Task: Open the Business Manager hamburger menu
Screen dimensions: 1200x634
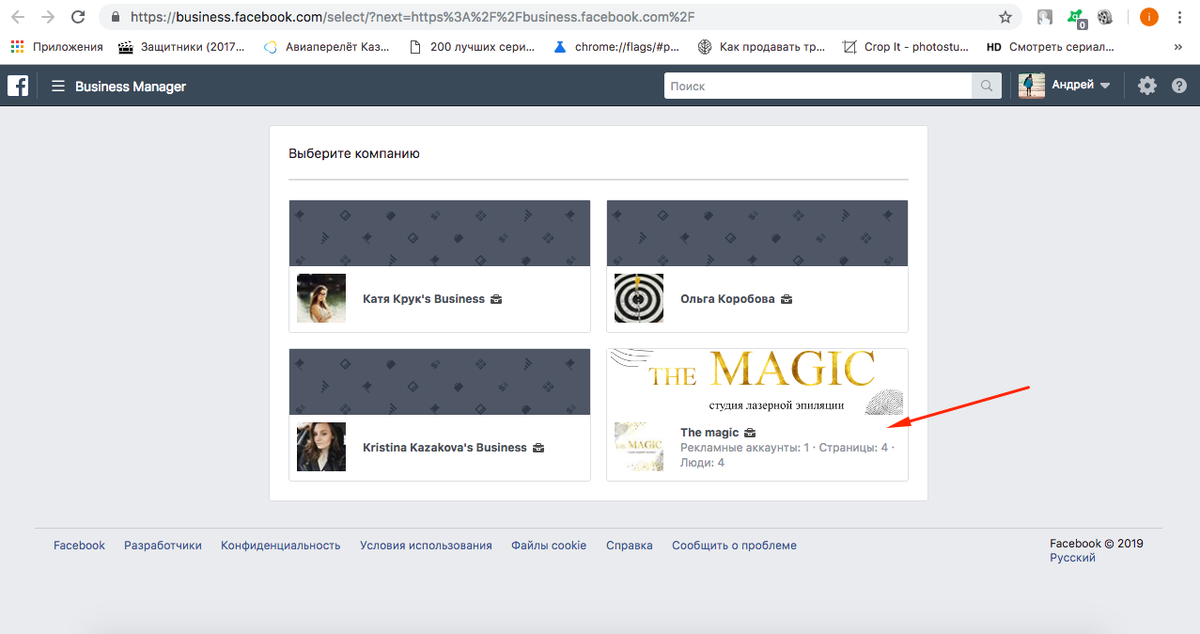Action: tap(58, 86)
